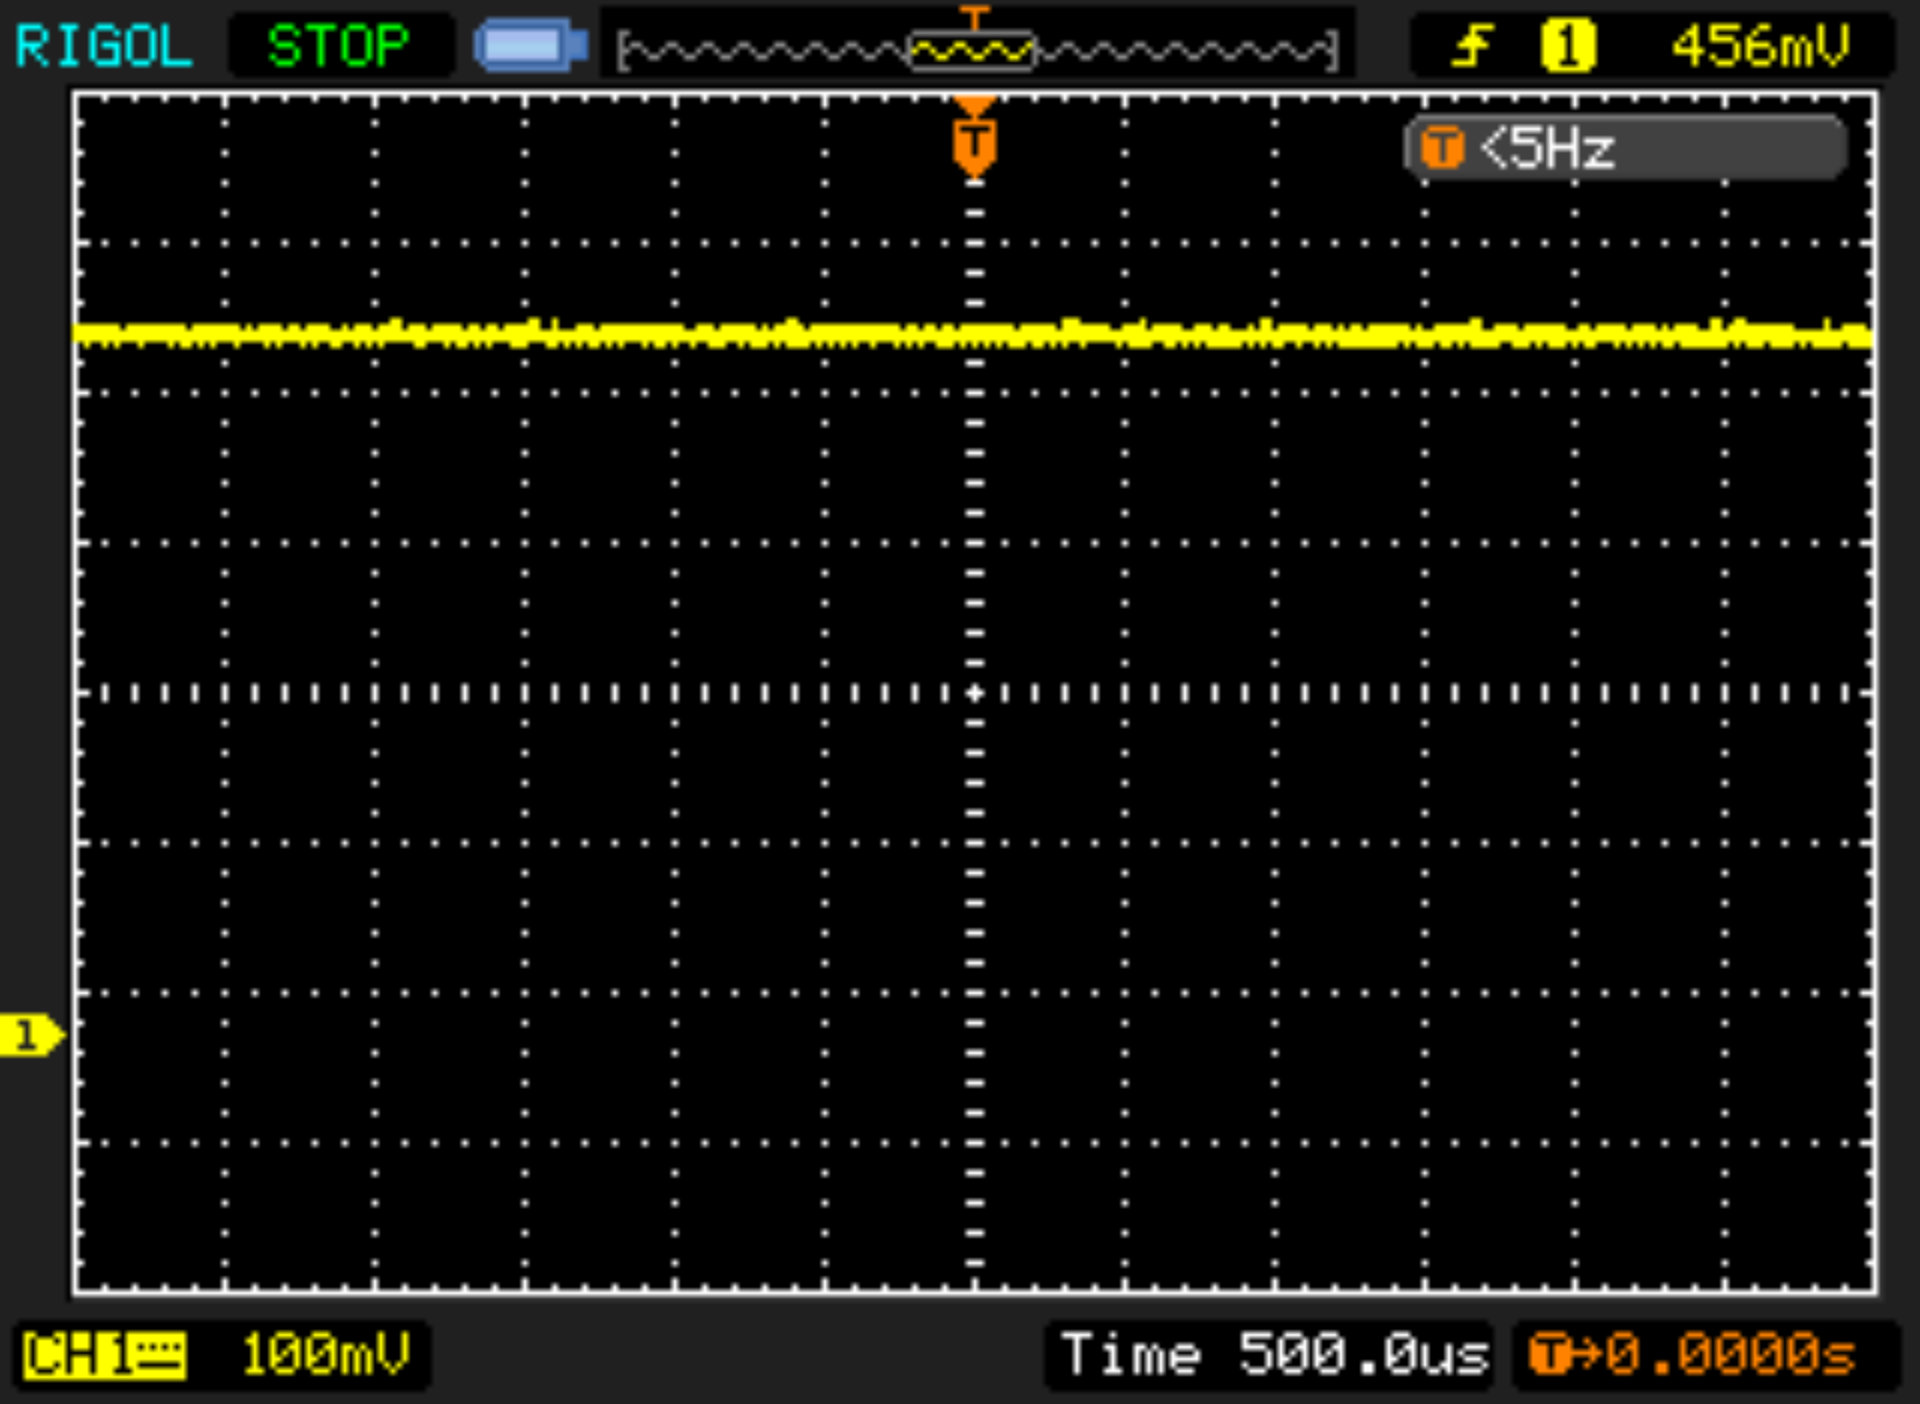Click the highlighted window in memory overview bar
The width and height of the screenshot is (1920, 1404).
coord(972,51)
